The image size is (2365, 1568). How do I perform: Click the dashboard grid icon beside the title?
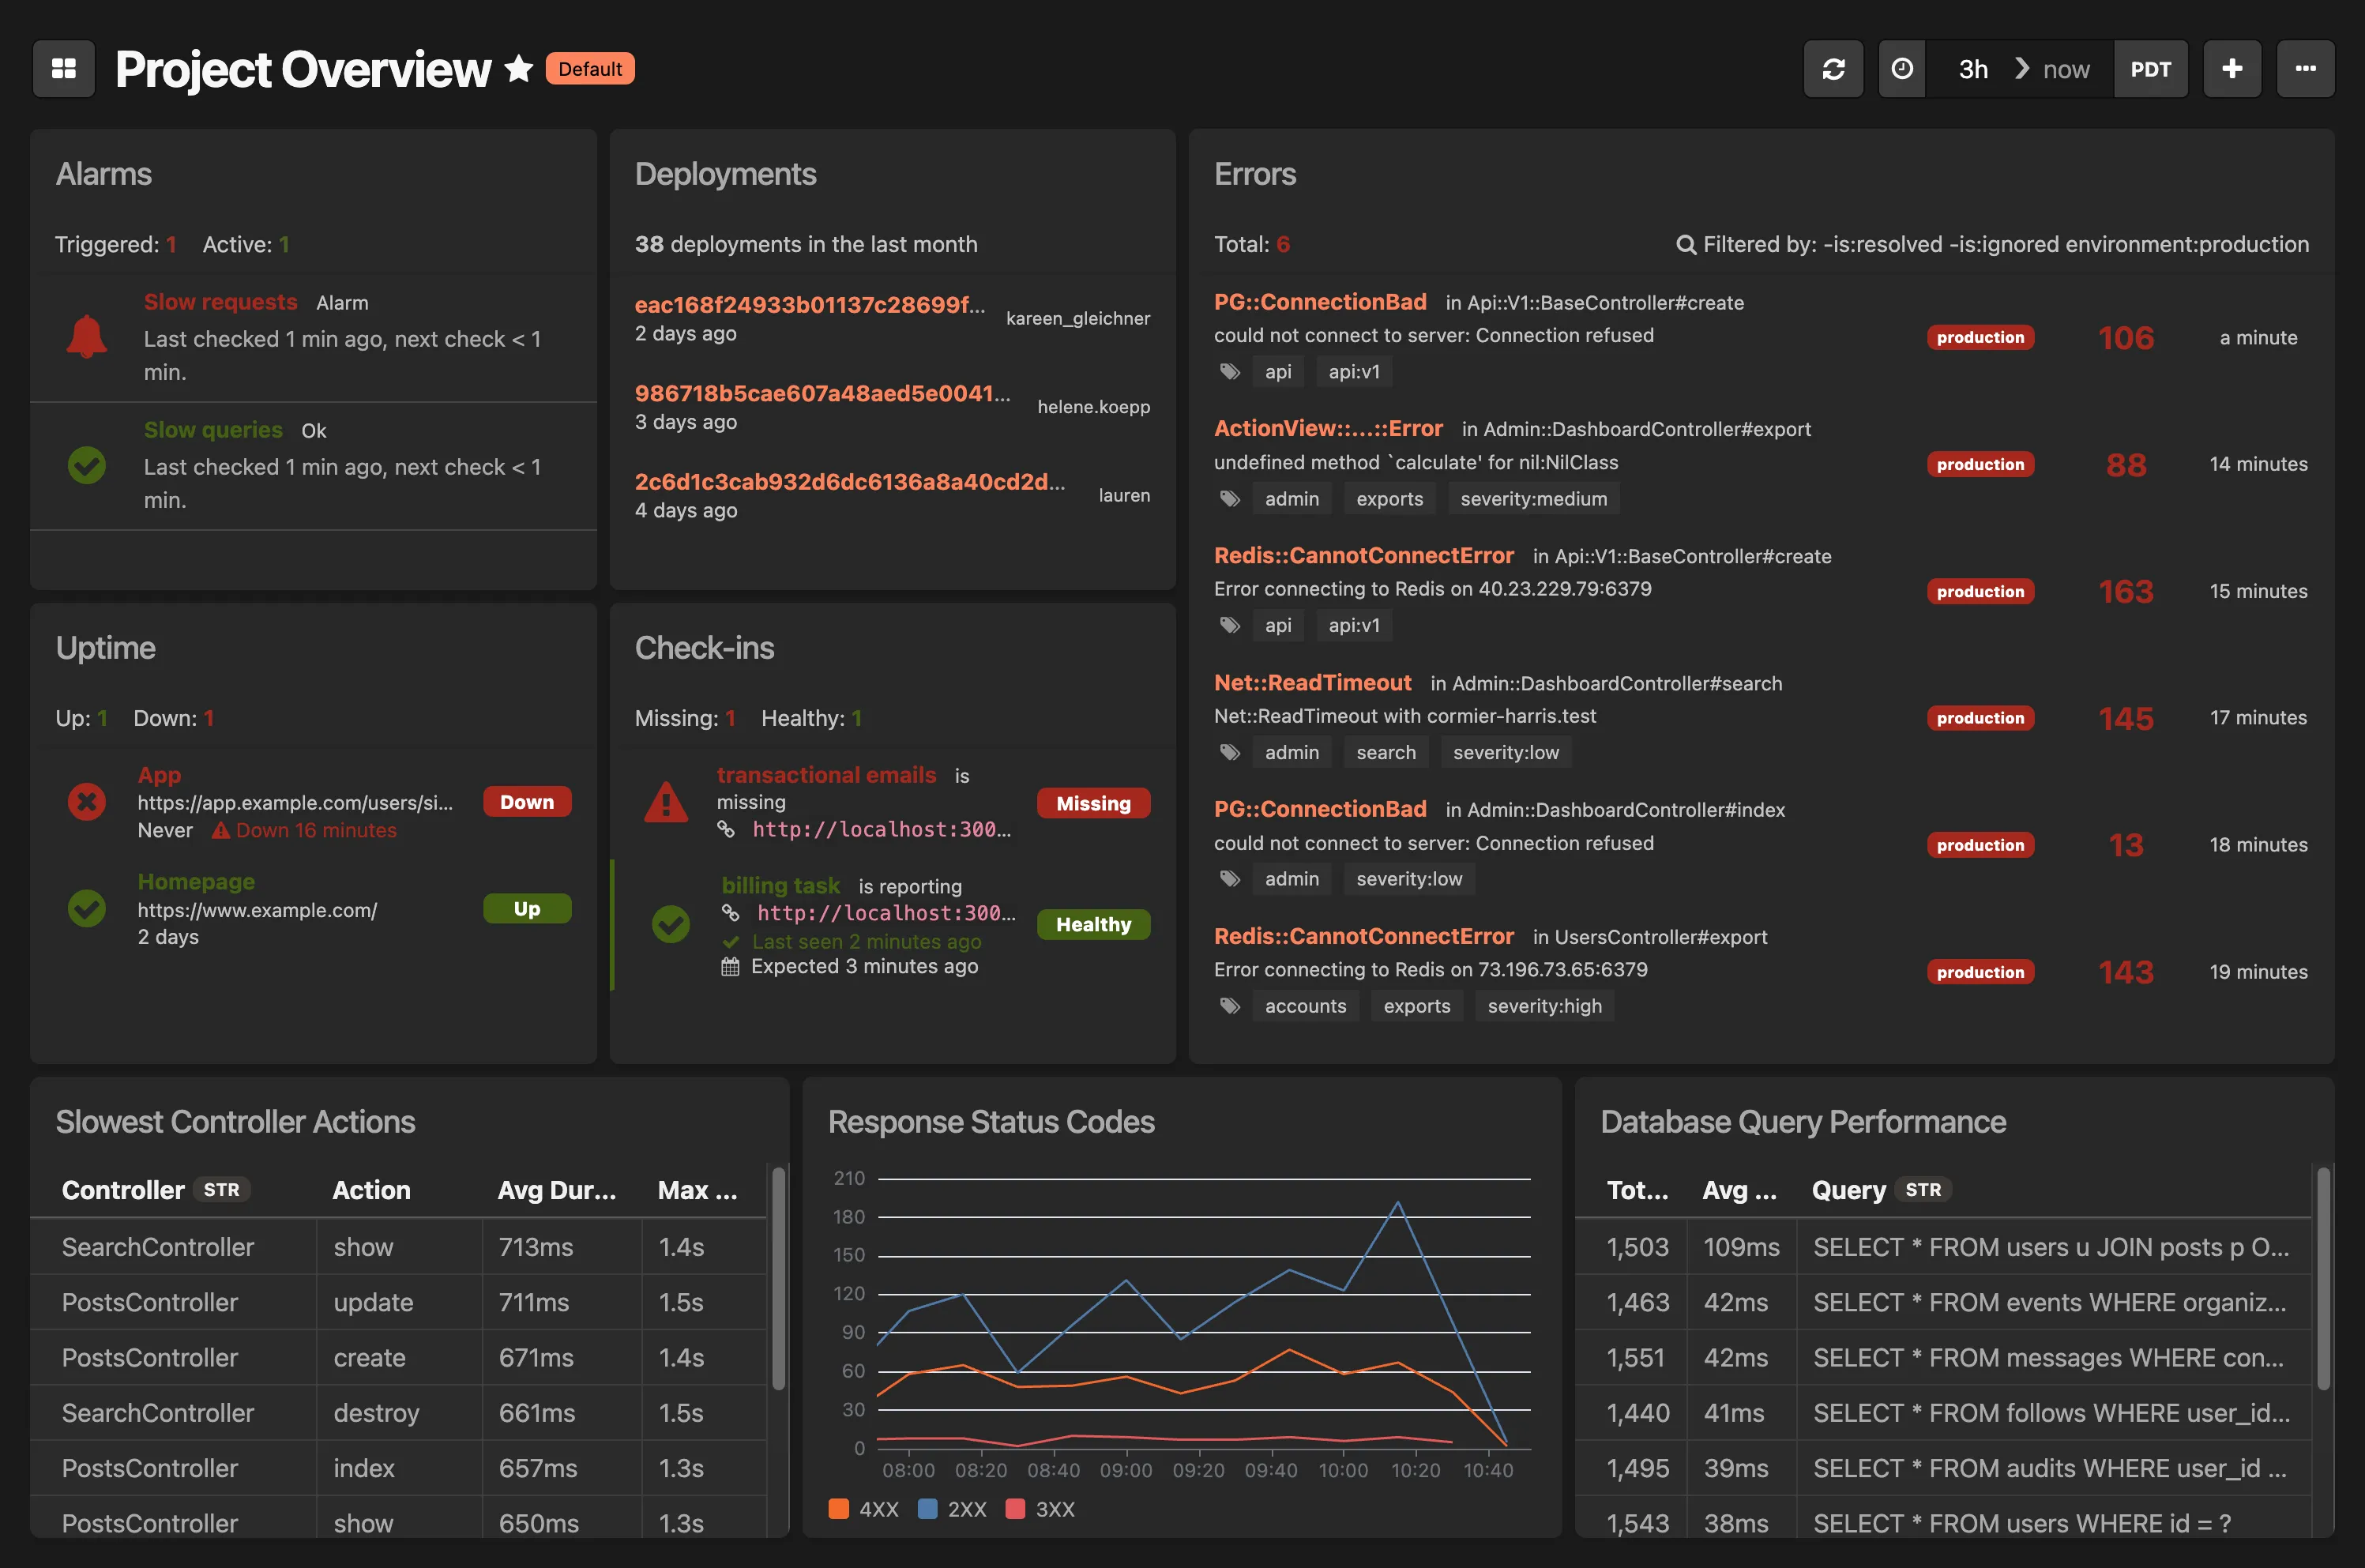63,68
